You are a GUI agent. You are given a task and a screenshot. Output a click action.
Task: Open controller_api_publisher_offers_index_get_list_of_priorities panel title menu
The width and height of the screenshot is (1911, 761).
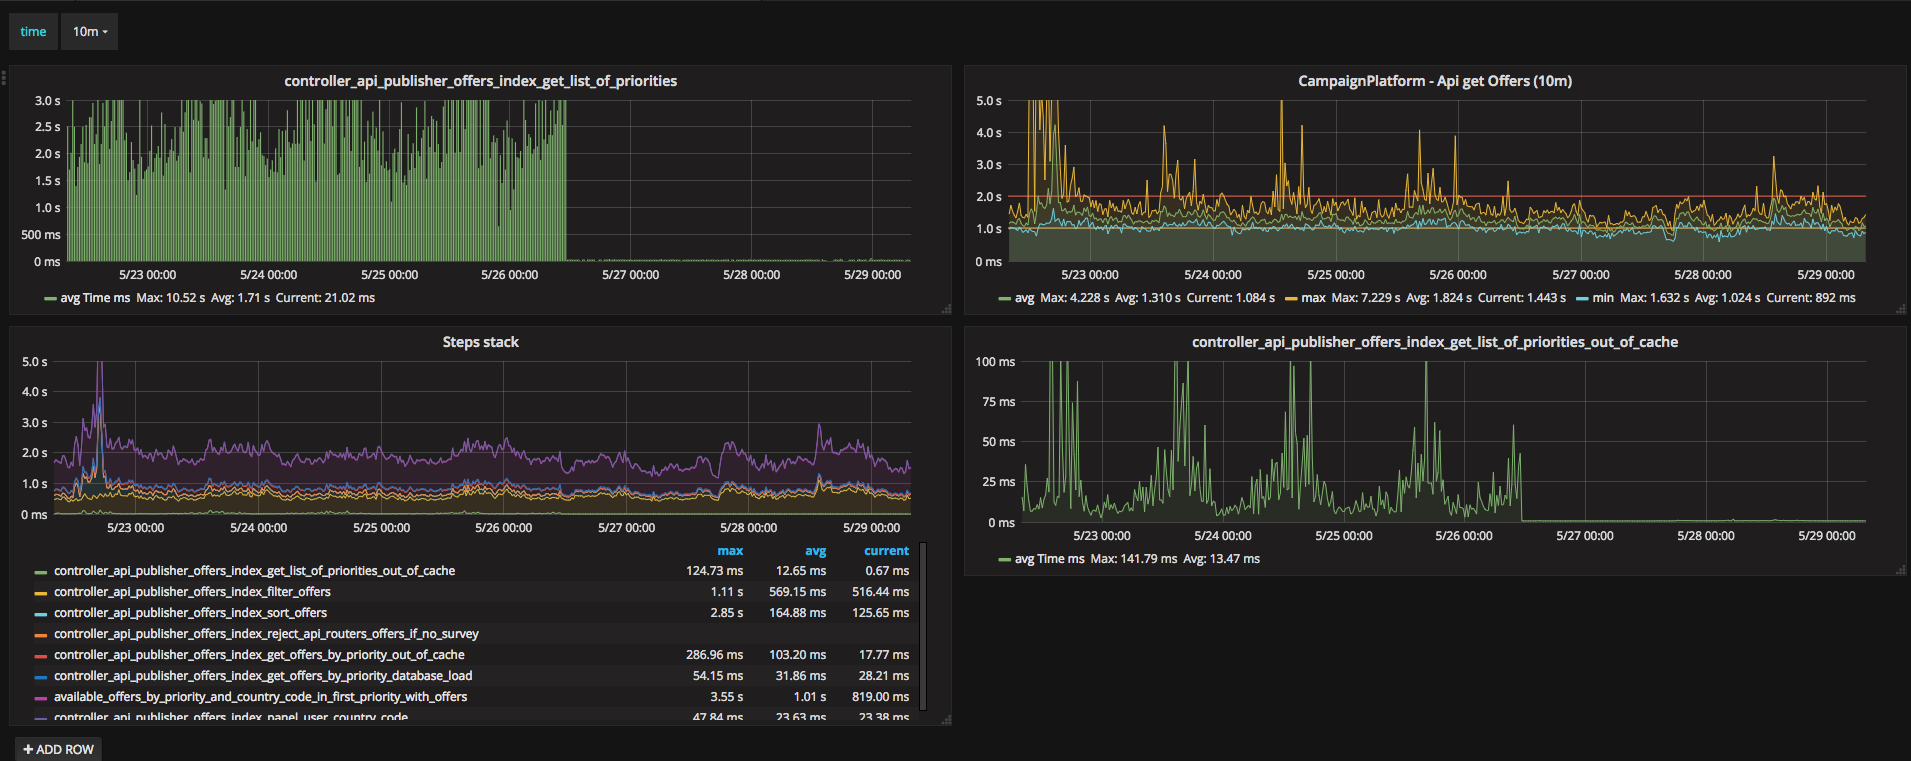pos(480,81)
